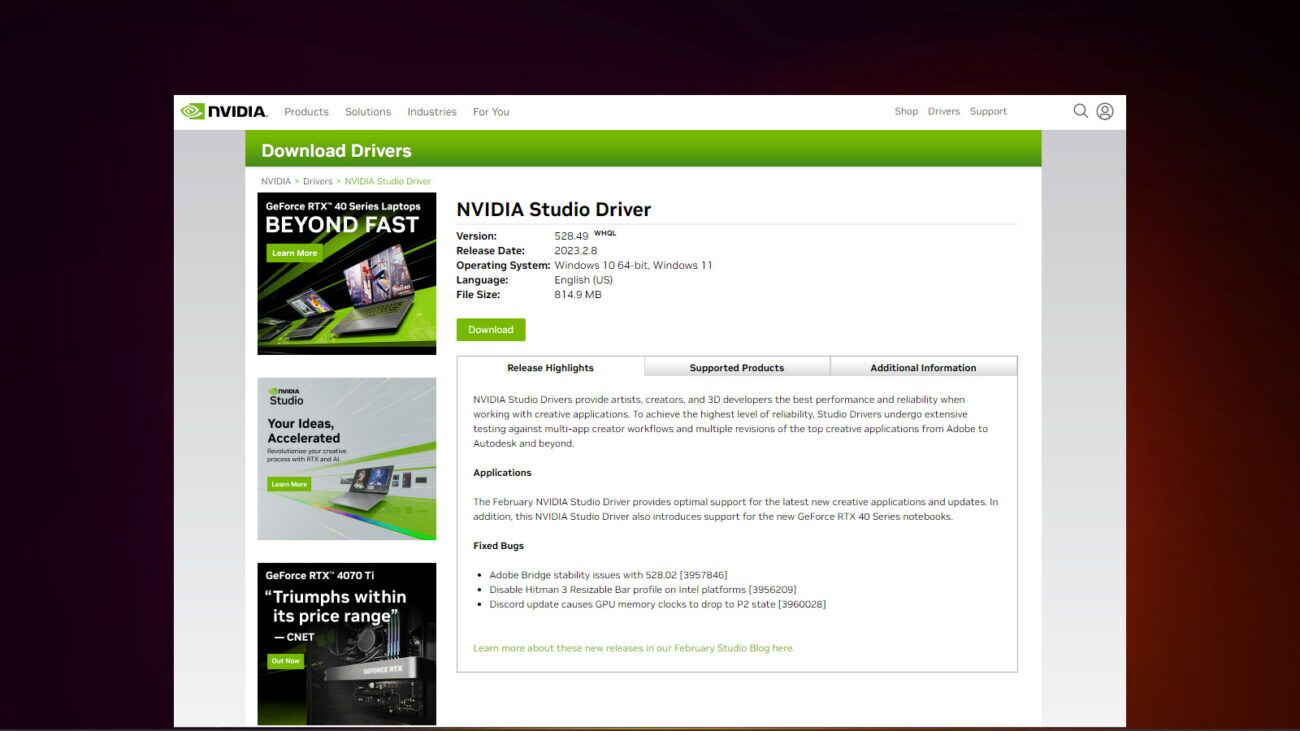Open the Products menu
1300x731 pixels.
pyautogui.click(x=306, y=111)
